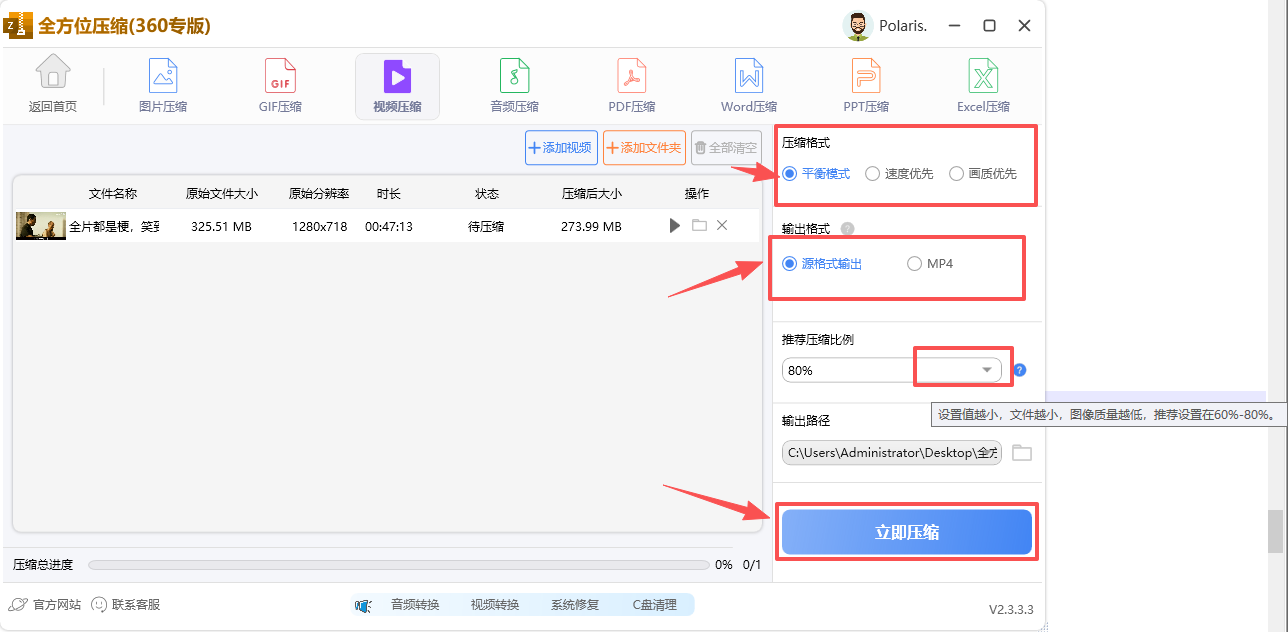Open the PDF压缩 tool
The width and height of the screenshot is (1288, 632).
[631, 85]
